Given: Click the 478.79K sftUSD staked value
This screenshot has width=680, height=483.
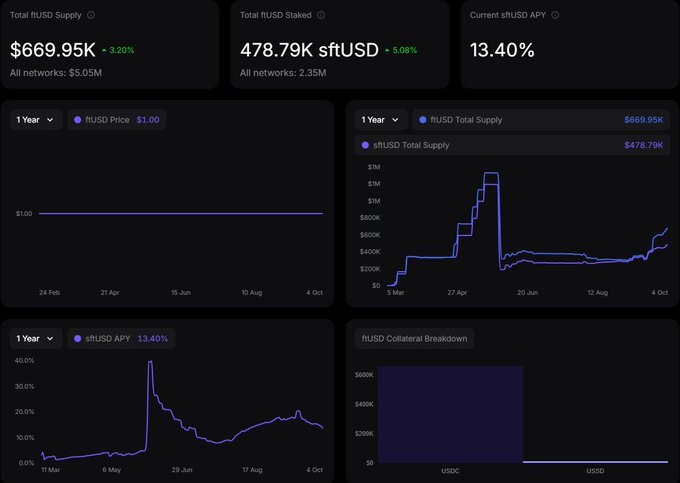Looking at the screenshot, I should [309, 50].
